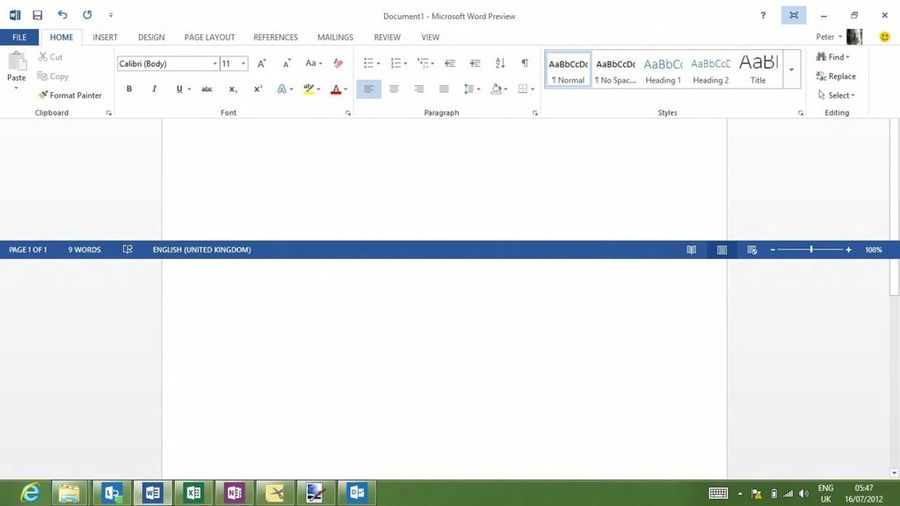900x506 pixels.
Task: Click the Clear Formatting eraser icon
Action: pos(338,63)
